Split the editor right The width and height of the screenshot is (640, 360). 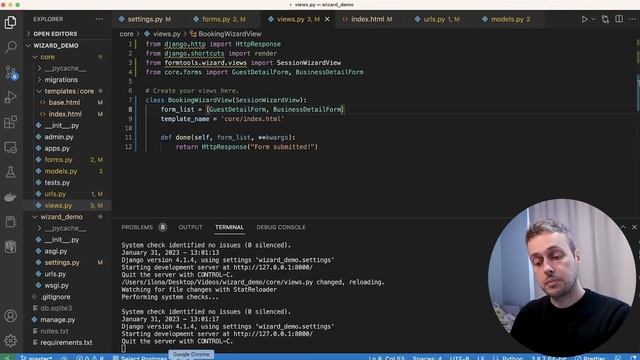619,19
